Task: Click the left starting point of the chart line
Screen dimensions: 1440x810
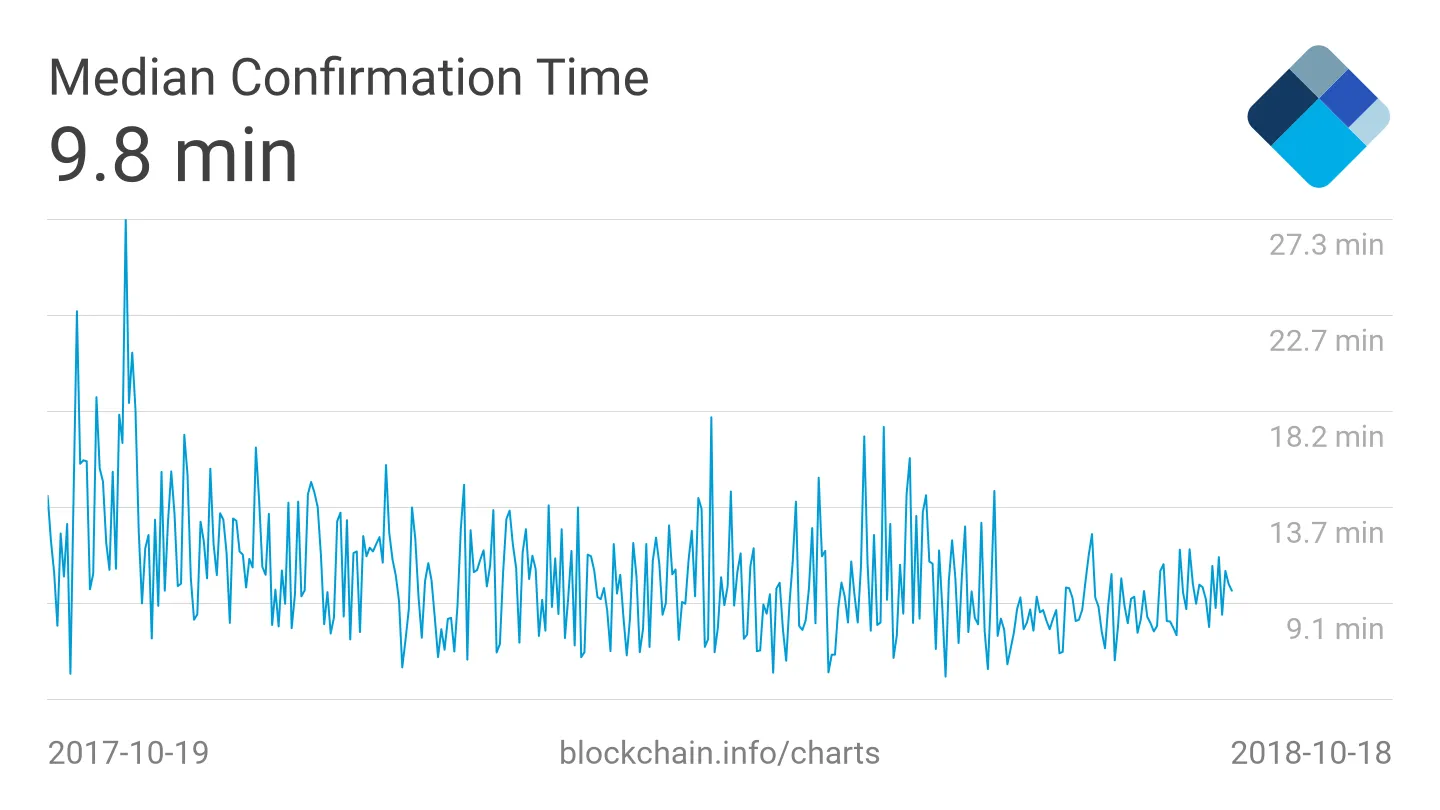Action: coord(48,496)
